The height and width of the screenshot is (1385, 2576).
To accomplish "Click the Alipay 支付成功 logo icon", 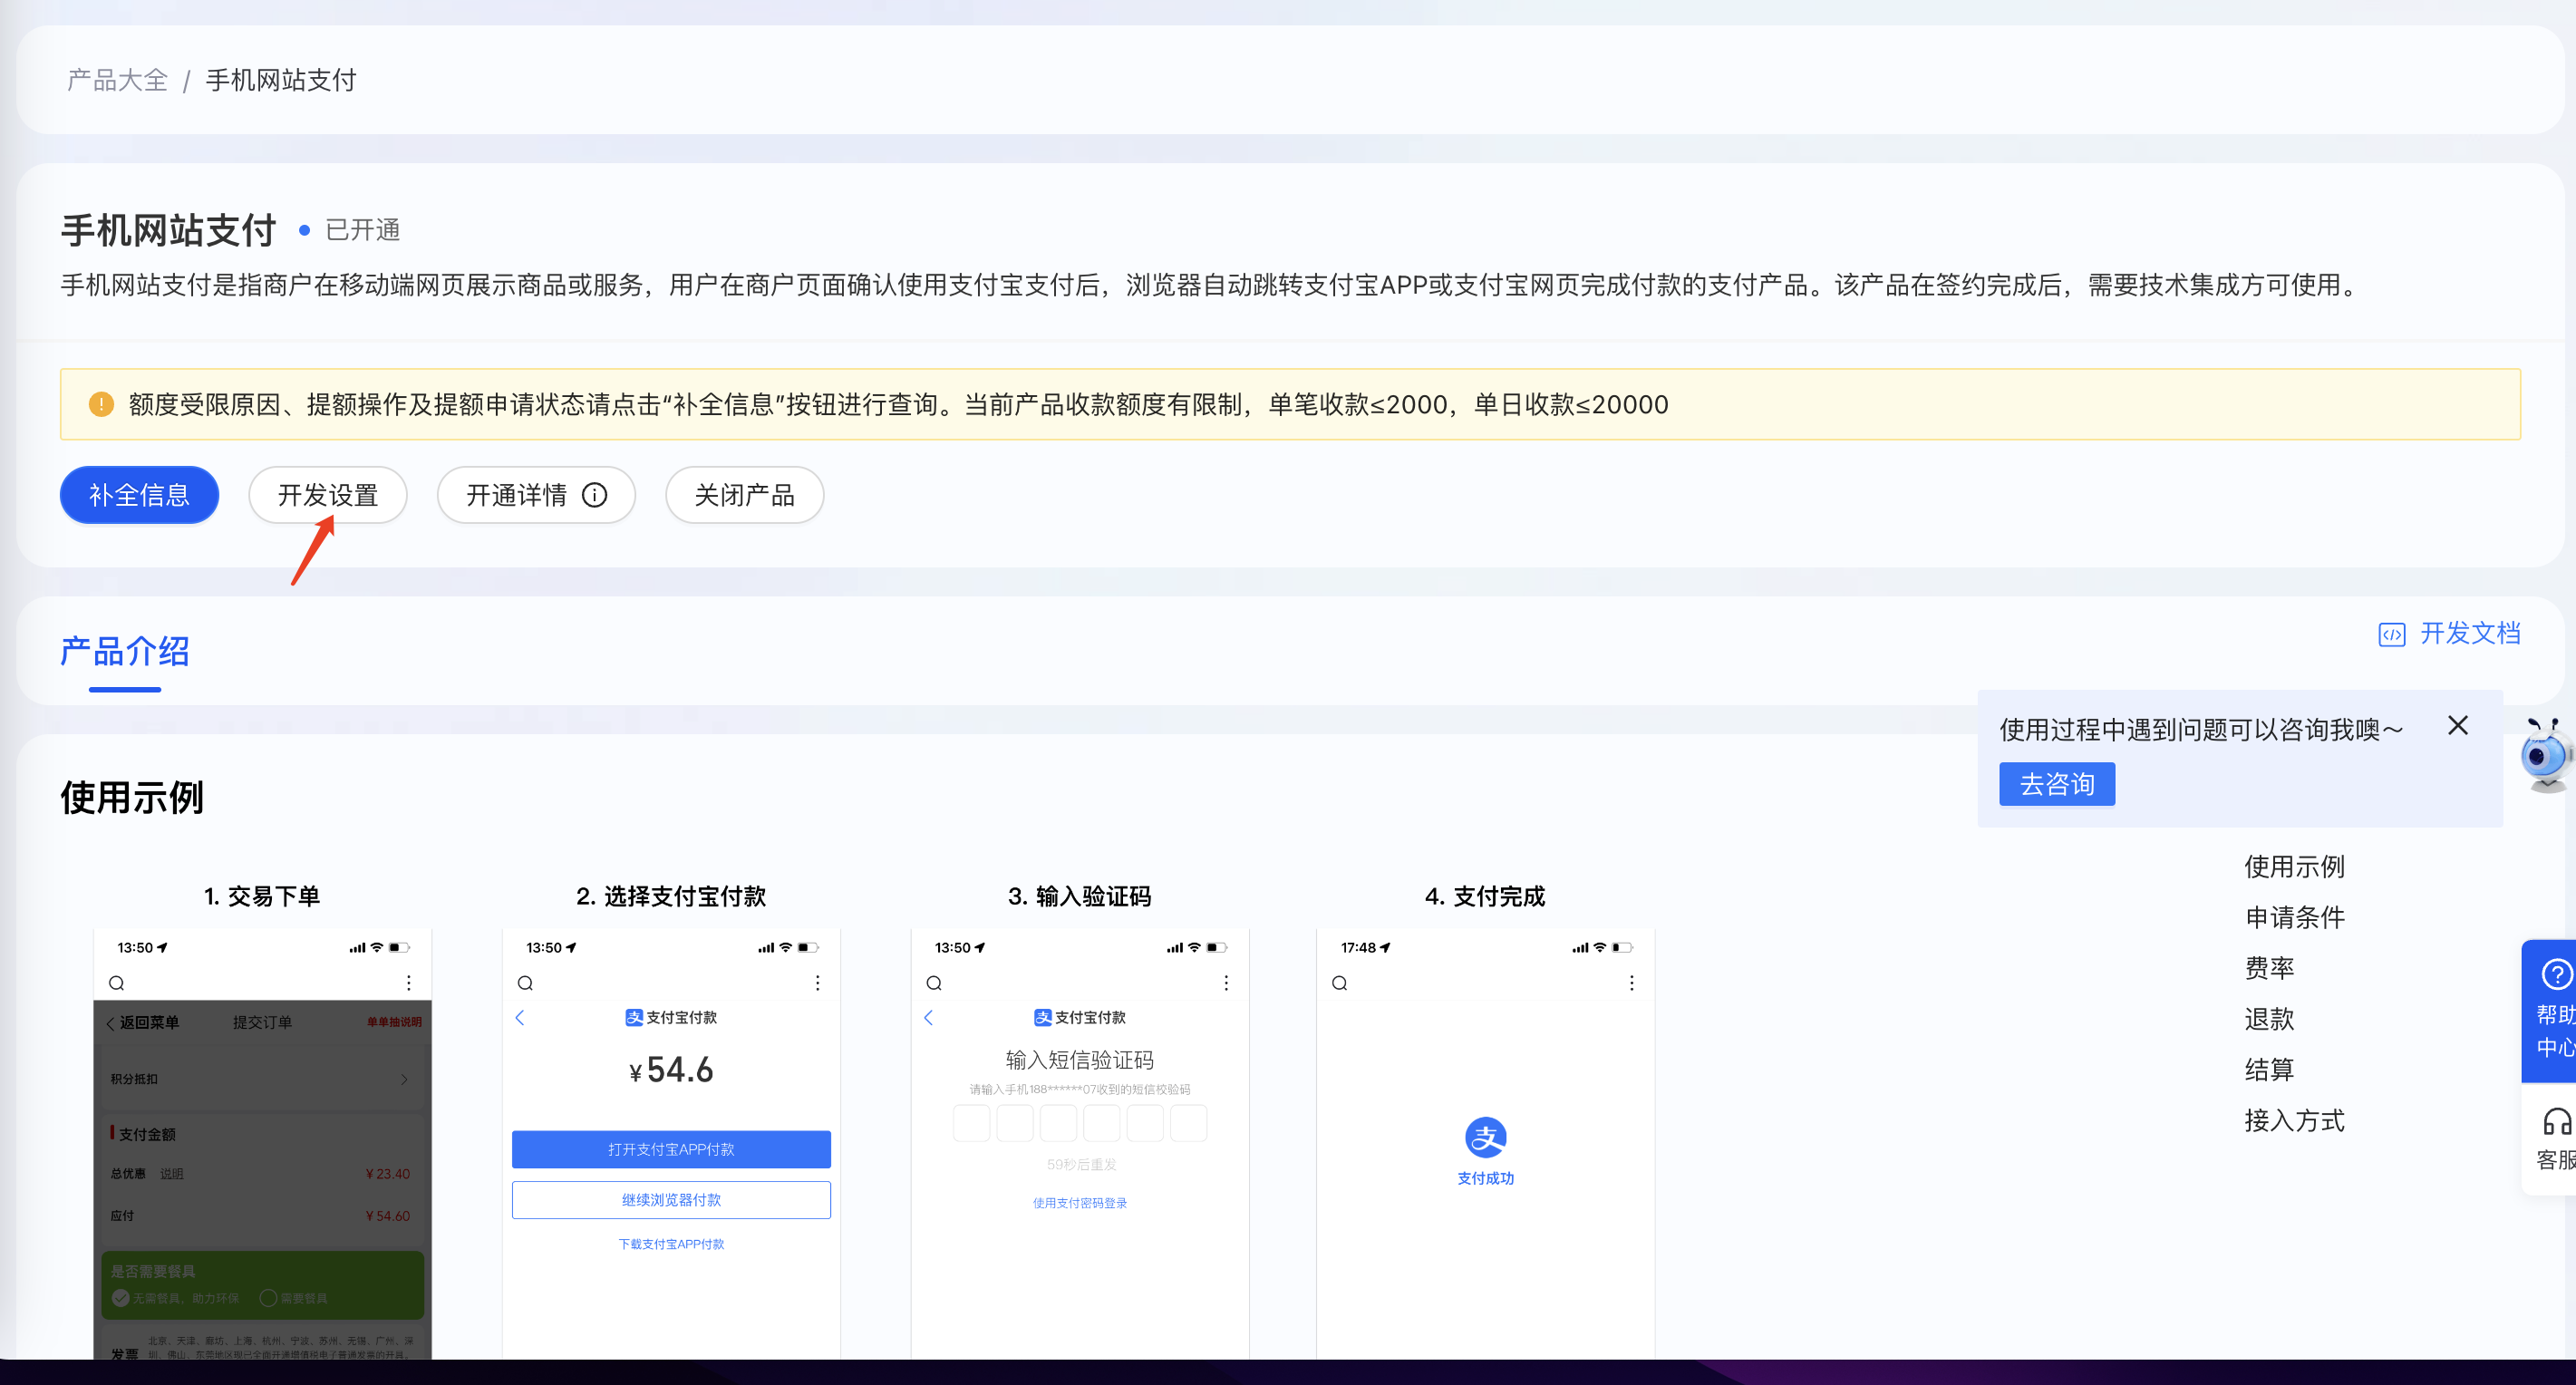I will coord(1485,1137).
